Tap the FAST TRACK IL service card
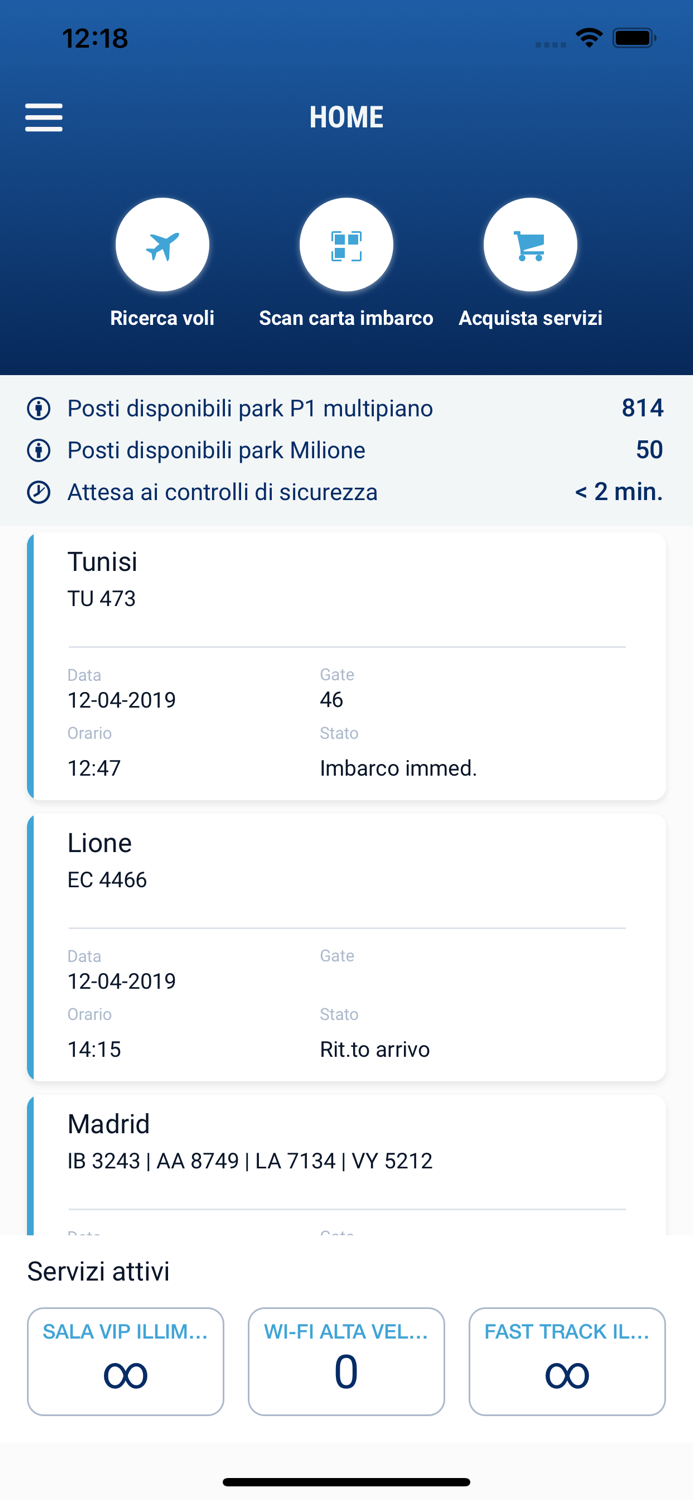The height and width of the screenshot is (1500, 693). (x=567, y=1361)
